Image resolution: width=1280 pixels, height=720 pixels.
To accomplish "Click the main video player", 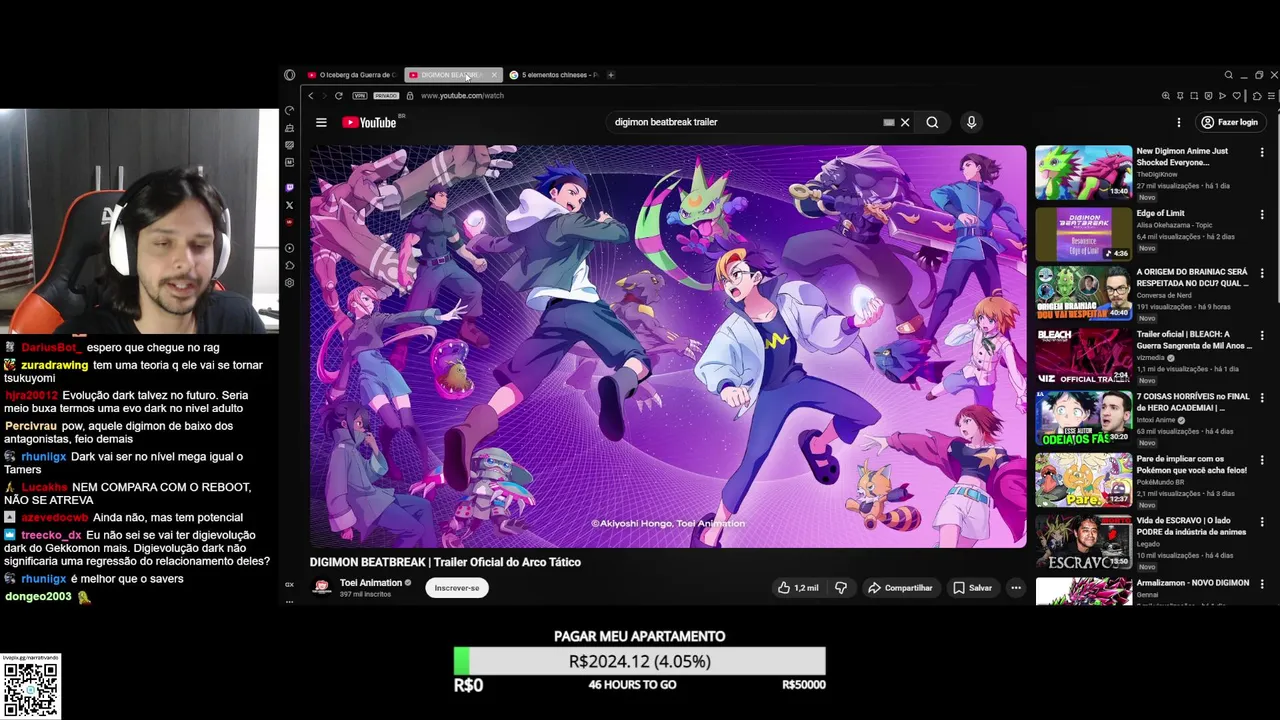I will pos(668,346).
